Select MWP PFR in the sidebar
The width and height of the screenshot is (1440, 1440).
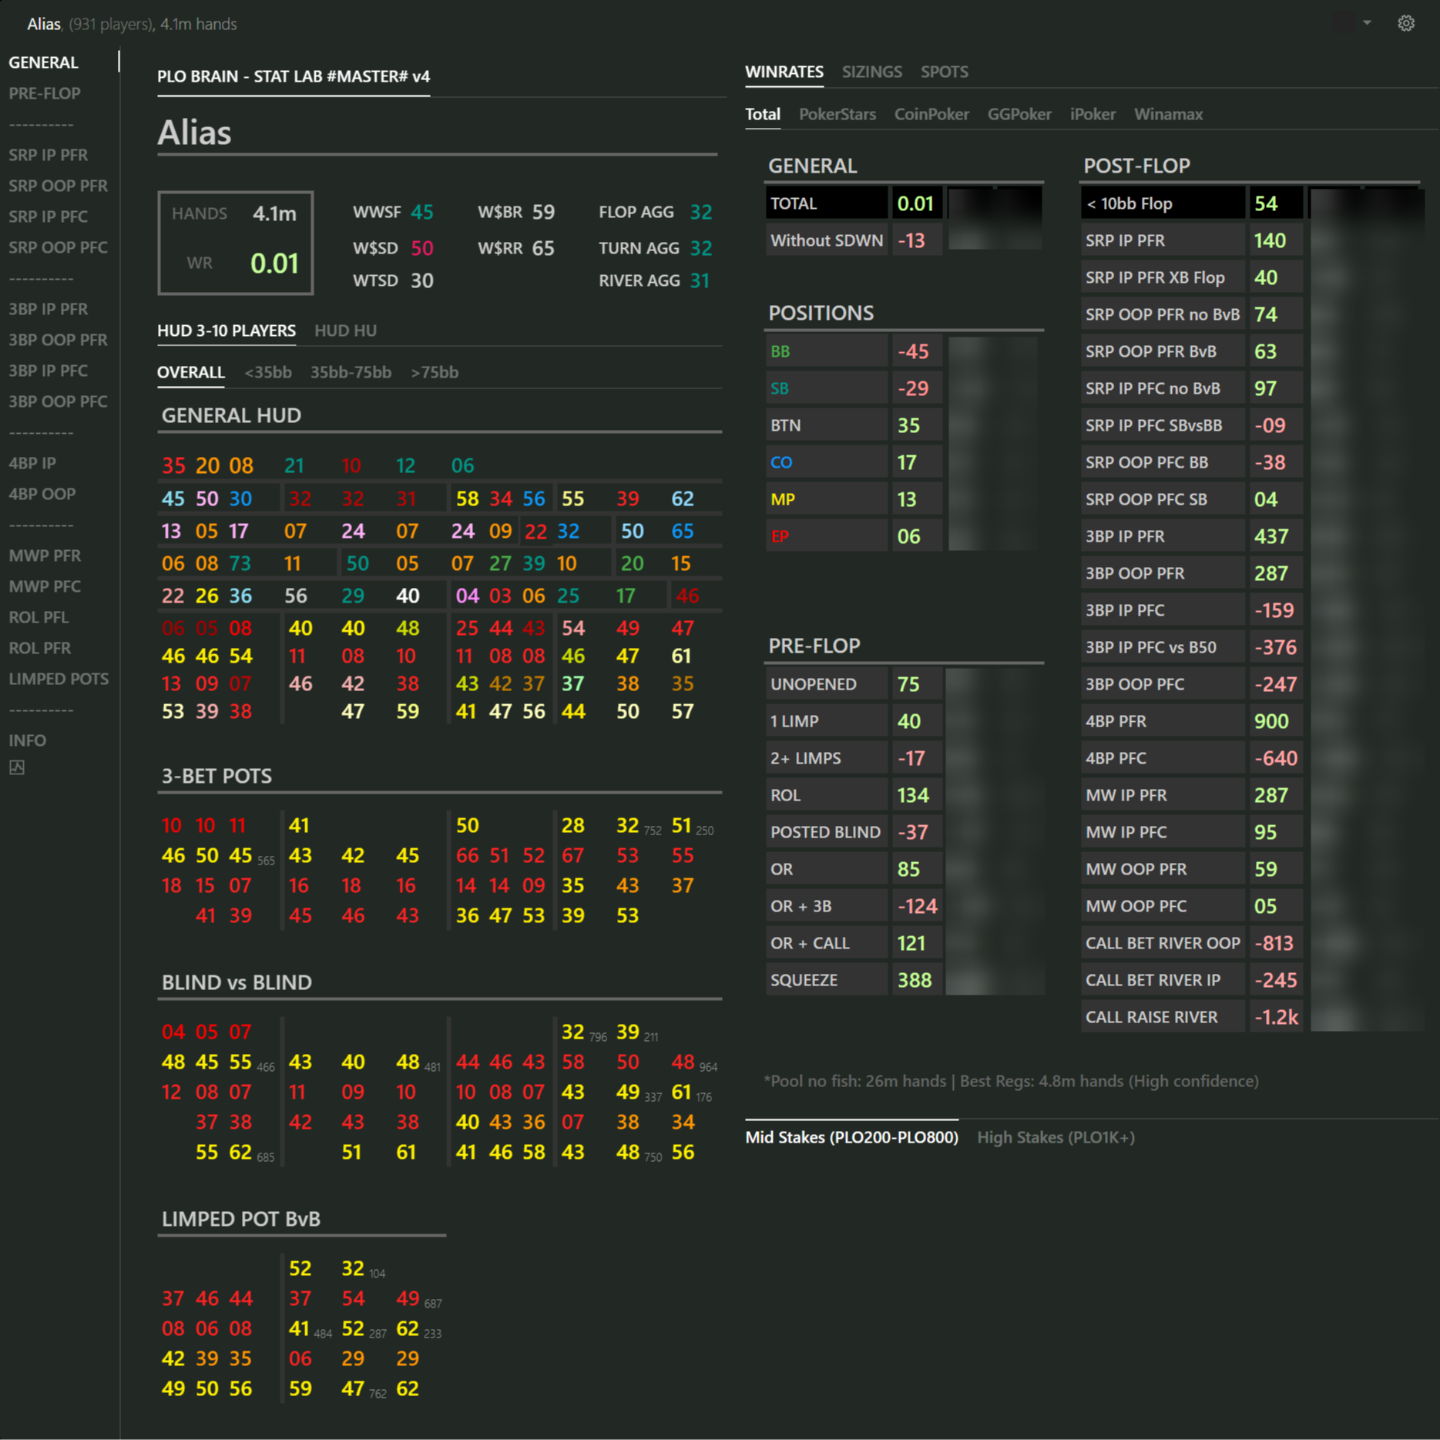click(x=44, y=555)
